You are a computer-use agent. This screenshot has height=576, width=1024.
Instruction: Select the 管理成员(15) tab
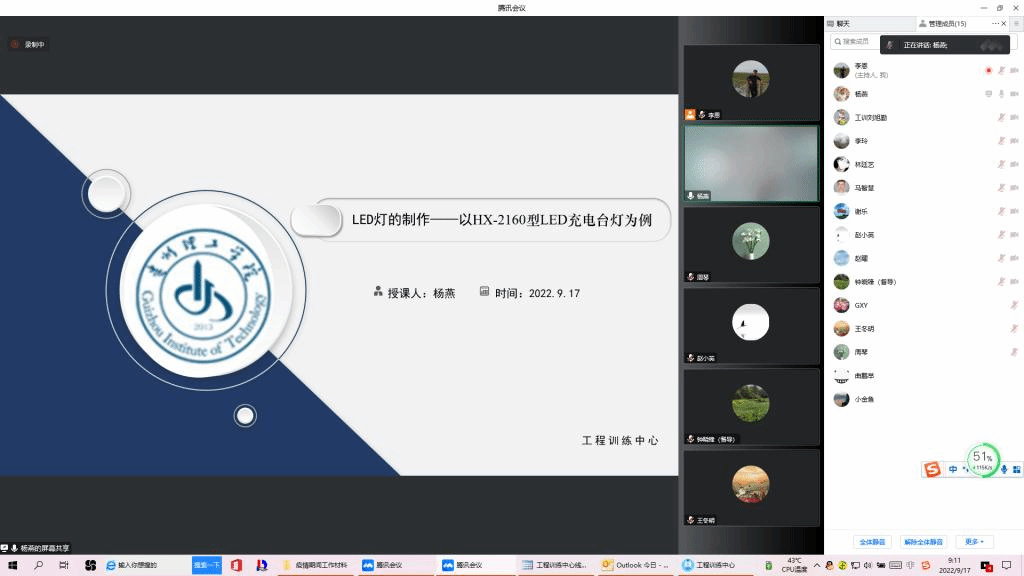[945, 23]
